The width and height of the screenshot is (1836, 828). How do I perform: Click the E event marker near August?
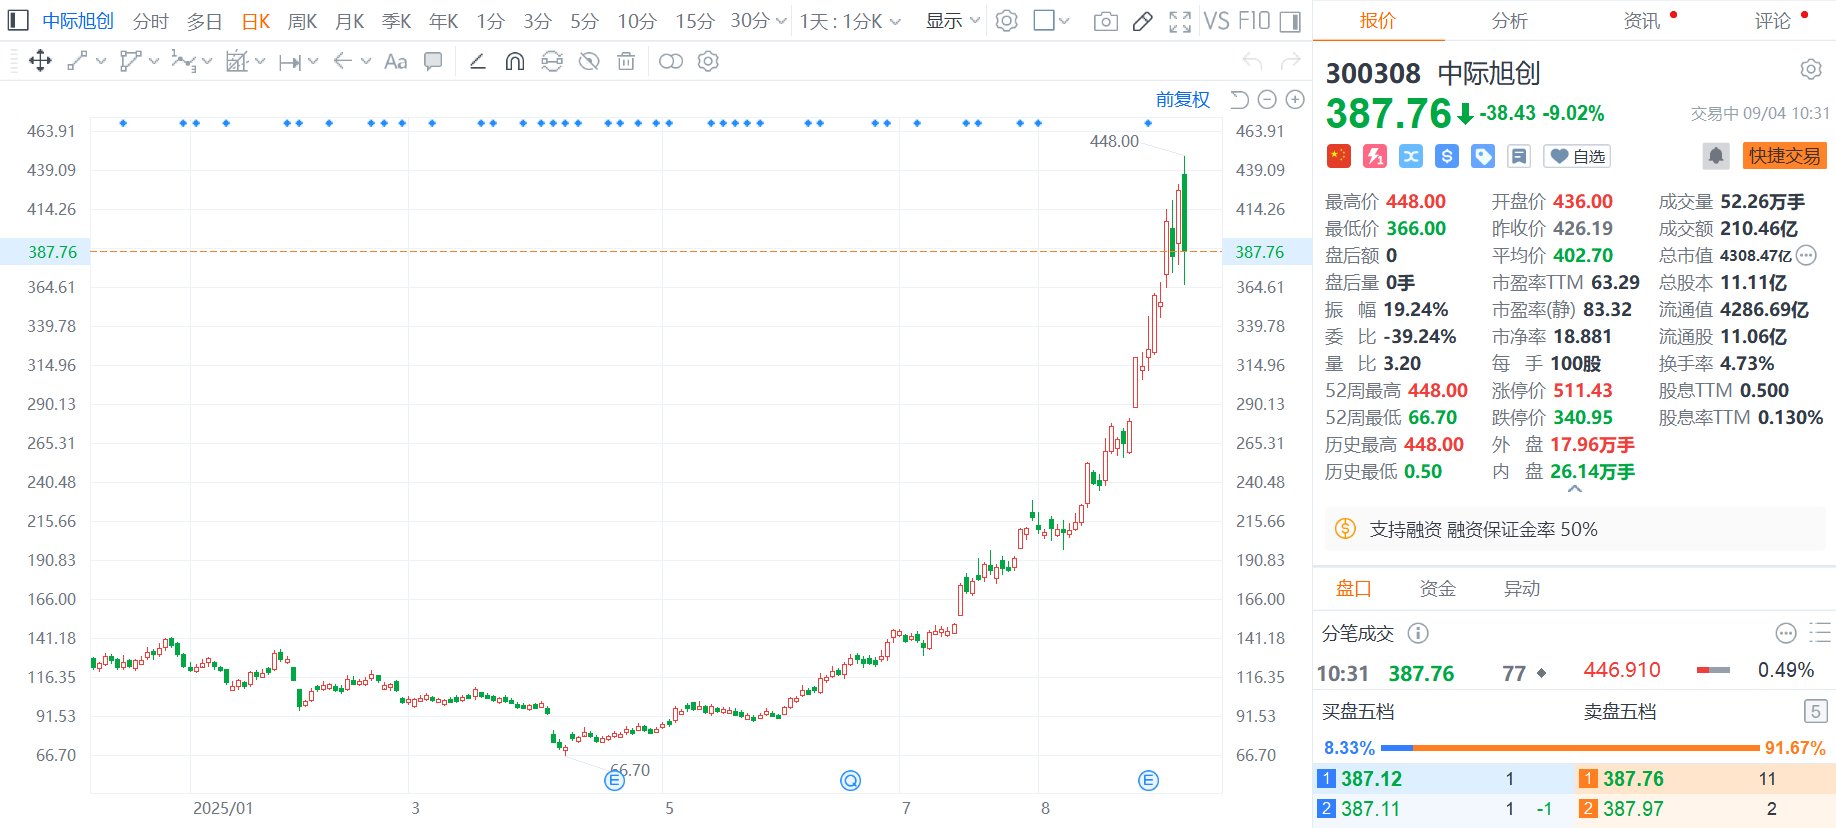pos(1148,781)
